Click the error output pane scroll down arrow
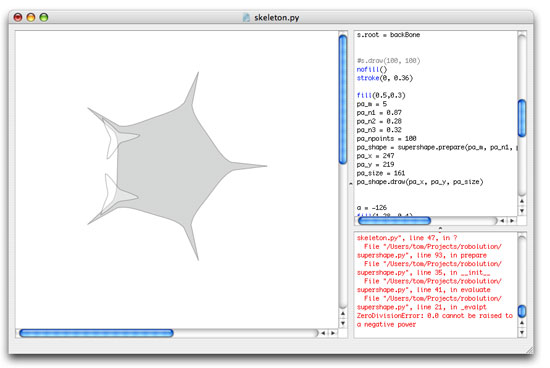The height and width of the screenshot is (368, 550). [522, 332]
